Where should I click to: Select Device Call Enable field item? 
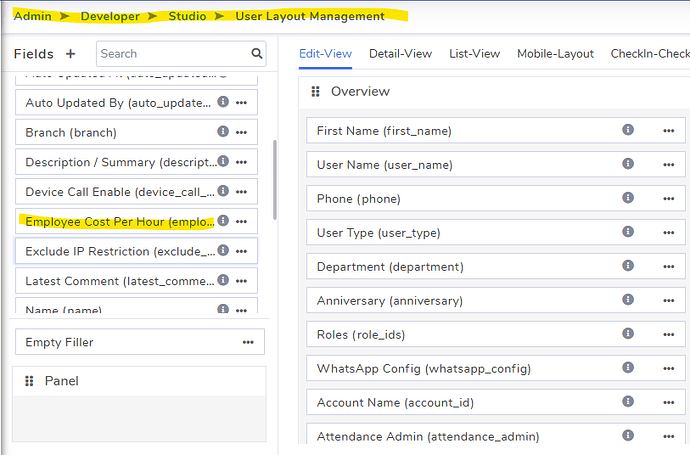pyautogui.click(x=136, y=191)
